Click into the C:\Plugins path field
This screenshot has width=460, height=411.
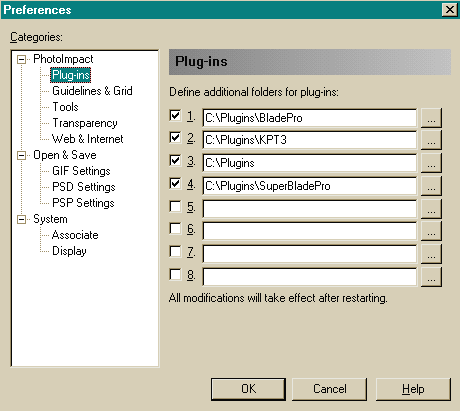(x=310, y=163)
